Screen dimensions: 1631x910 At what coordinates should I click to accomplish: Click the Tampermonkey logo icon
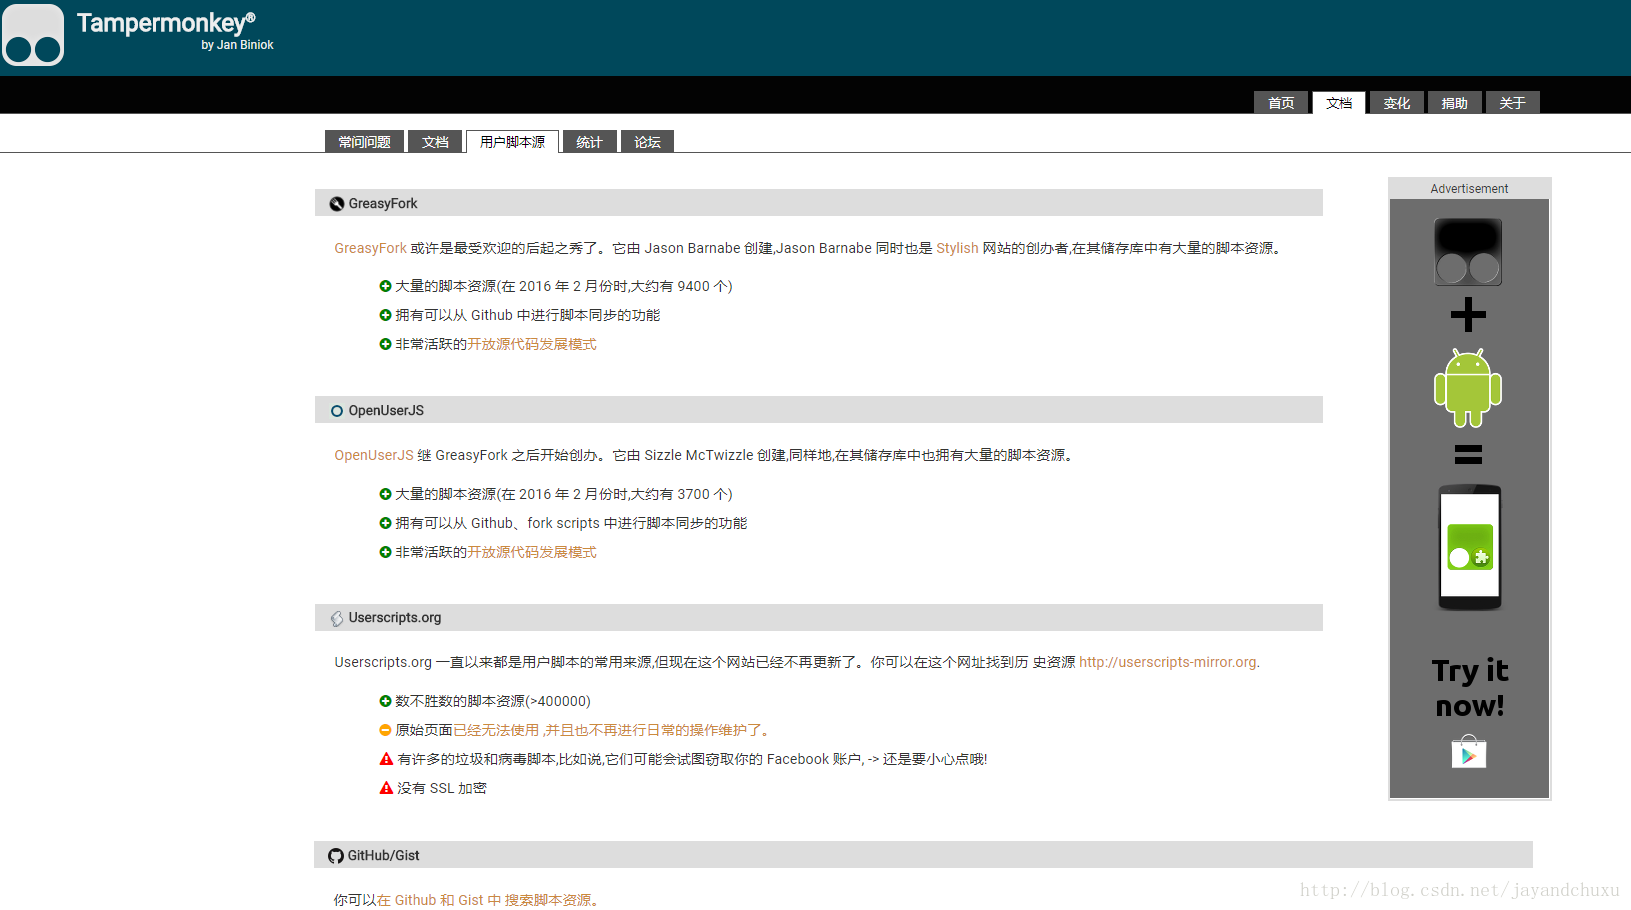coord(33,35)
